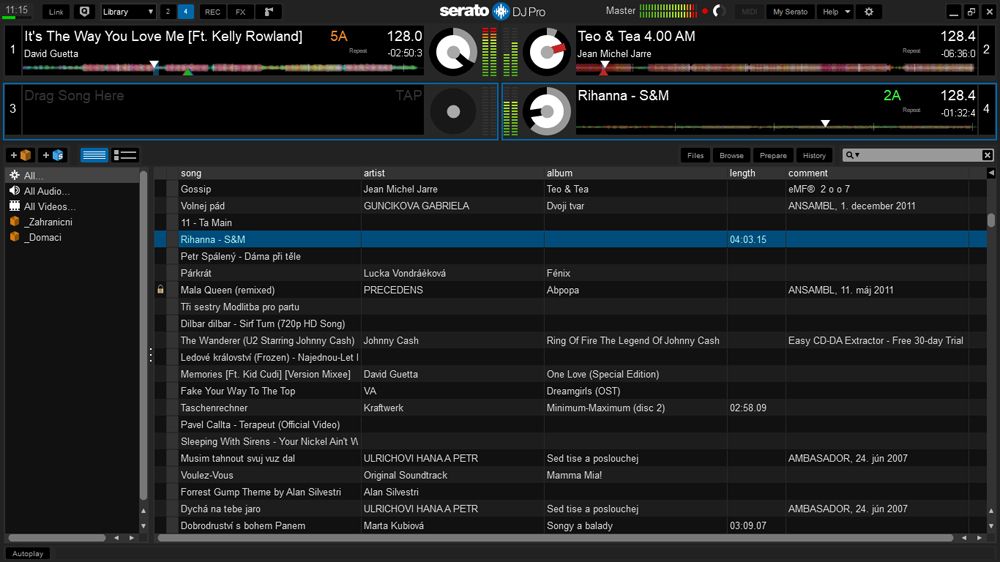Click the Serato Play headphone icon
The width and height of the screenshot is (1000, 562).
click(84, 12)
